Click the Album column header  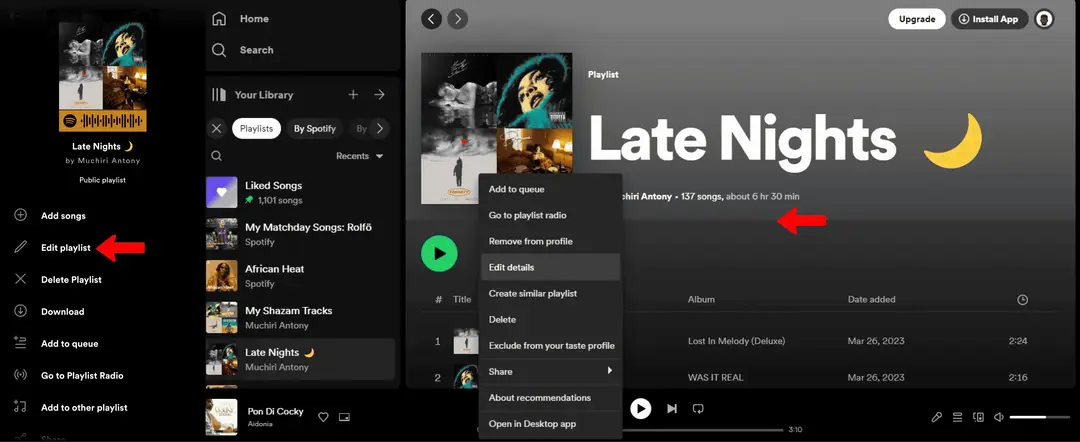tap(701, 299)
